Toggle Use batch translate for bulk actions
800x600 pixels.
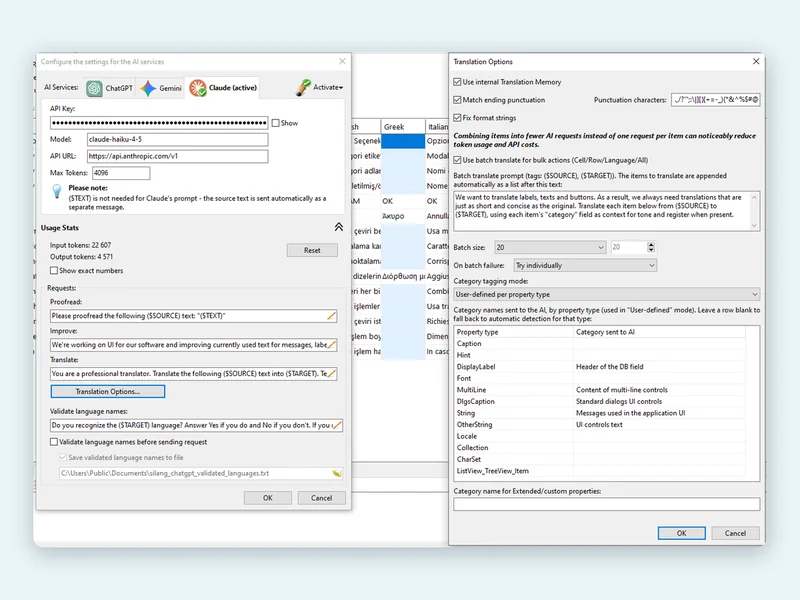point(457,160)
